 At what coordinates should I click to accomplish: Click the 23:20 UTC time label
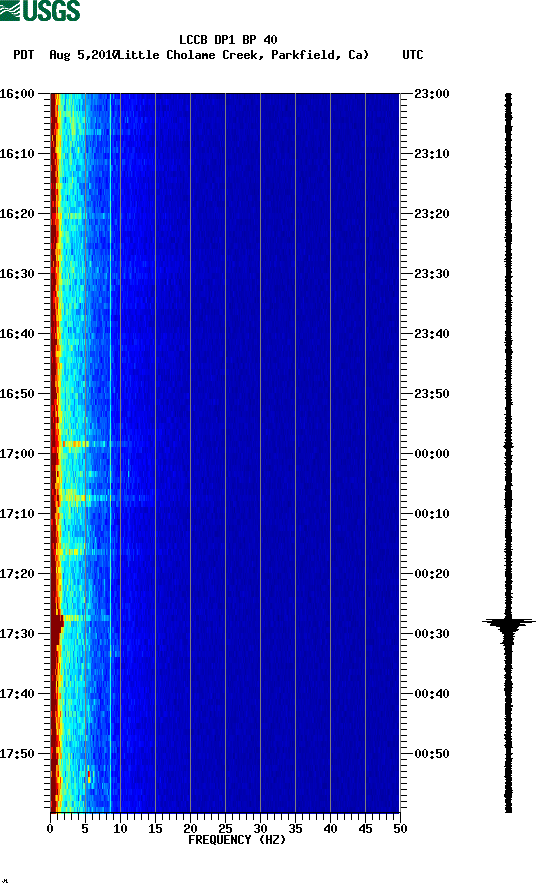(432, 214)
